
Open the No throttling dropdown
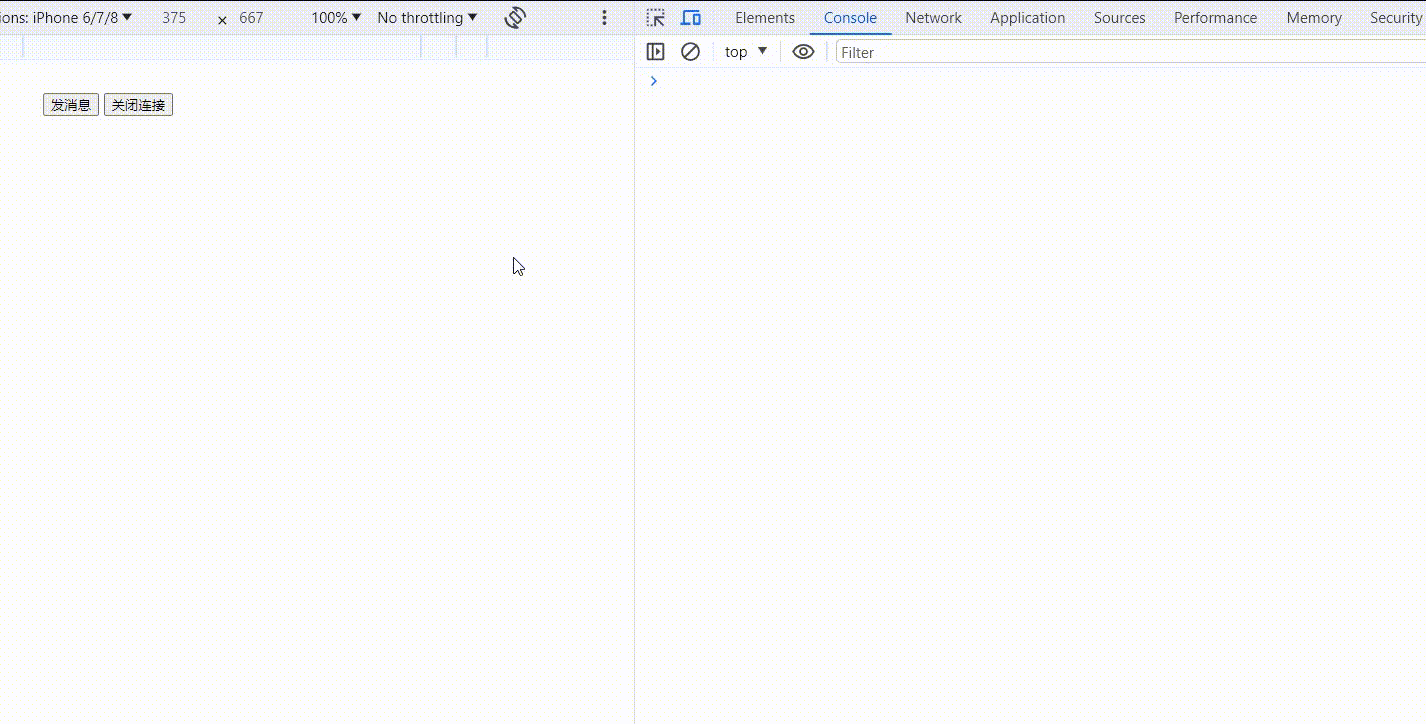tap(426, 17)
